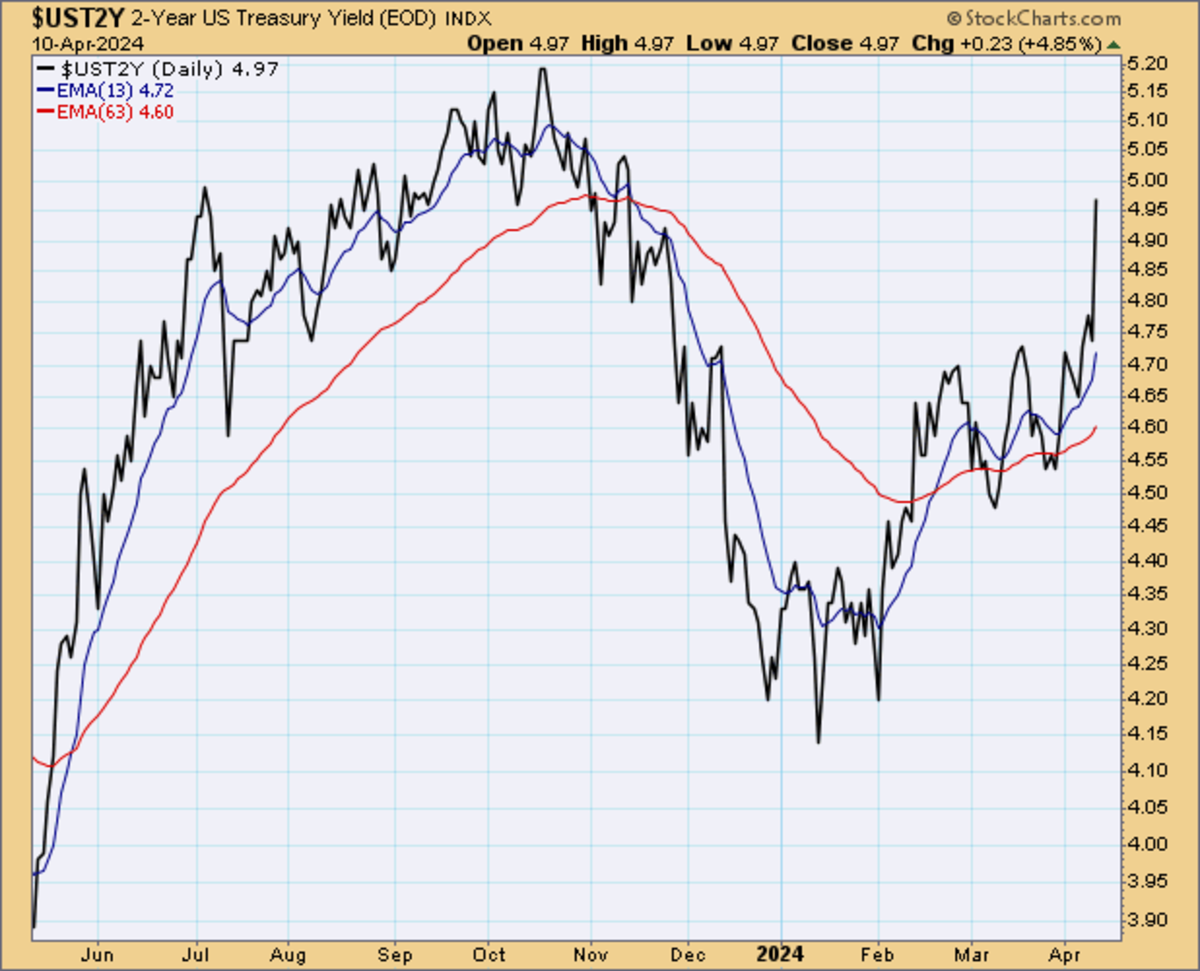
Task: Click the copyright symbol before StockCharts.com
Action: click(x=951, y=19)
